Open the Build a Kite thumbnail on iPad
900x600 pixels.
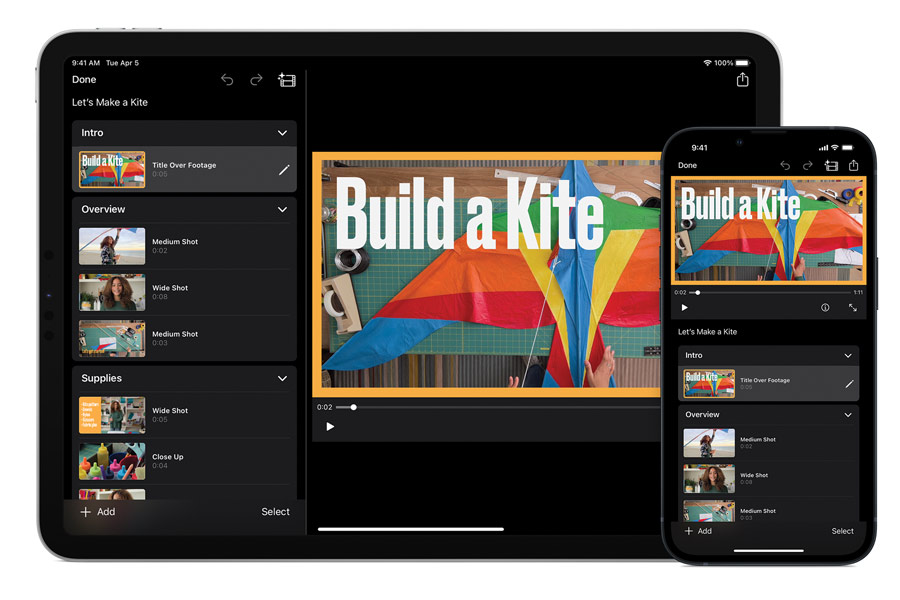click(x=112, y=169)
